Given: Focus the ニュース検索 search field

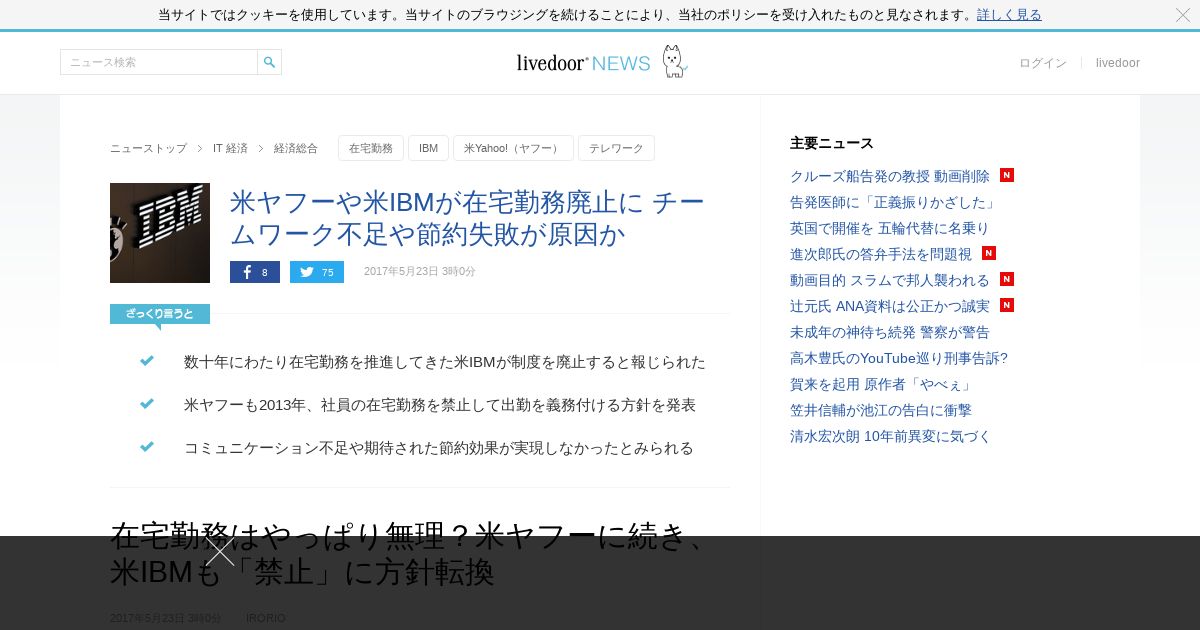Looking at the screenshot, I should (x=159, y=62).
